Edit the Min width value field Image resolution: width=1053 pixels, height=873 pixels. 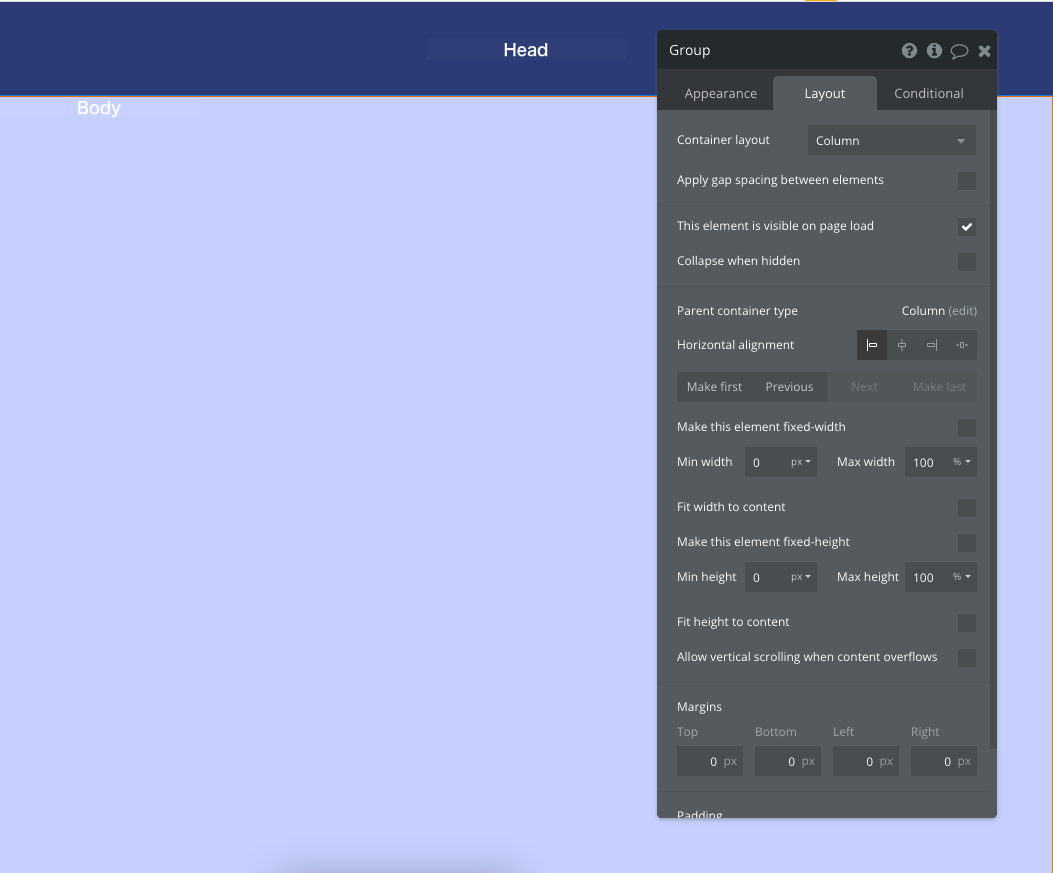(x=766, y=463)
